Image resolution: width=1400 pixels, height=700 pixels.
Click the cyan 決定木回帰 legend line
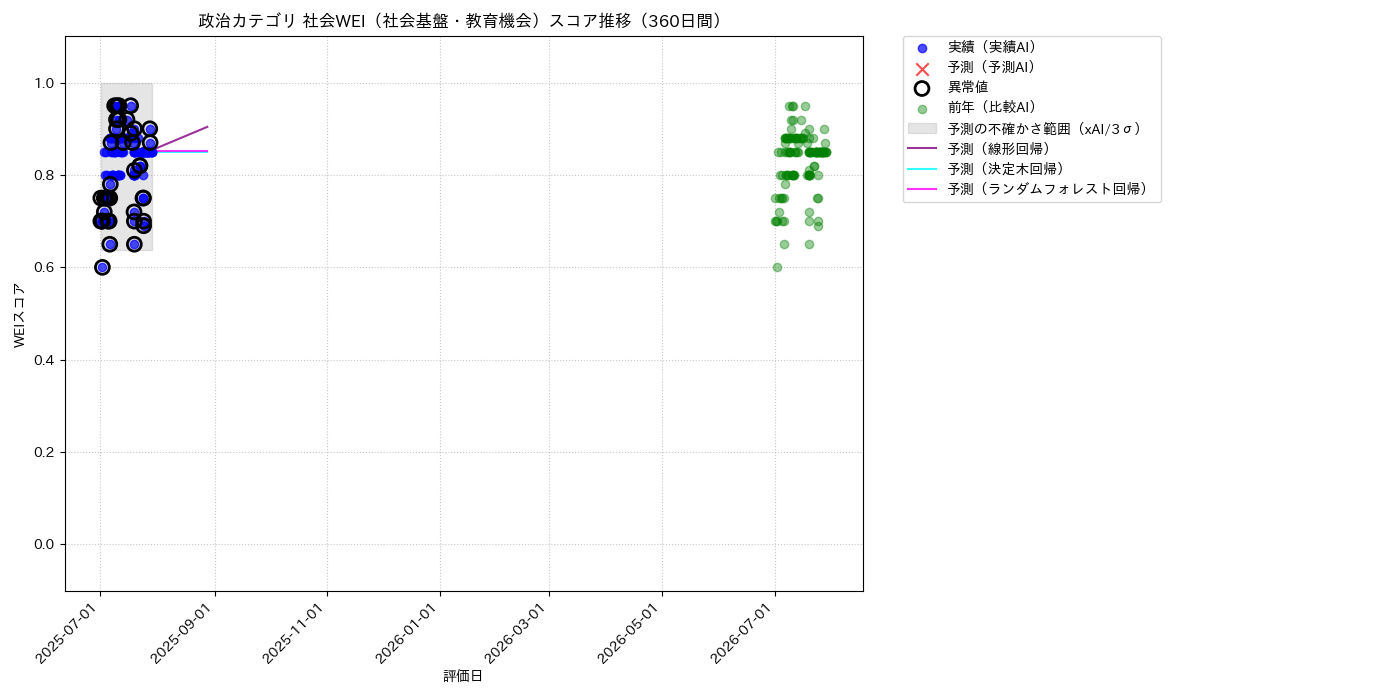tap(922, 169)
